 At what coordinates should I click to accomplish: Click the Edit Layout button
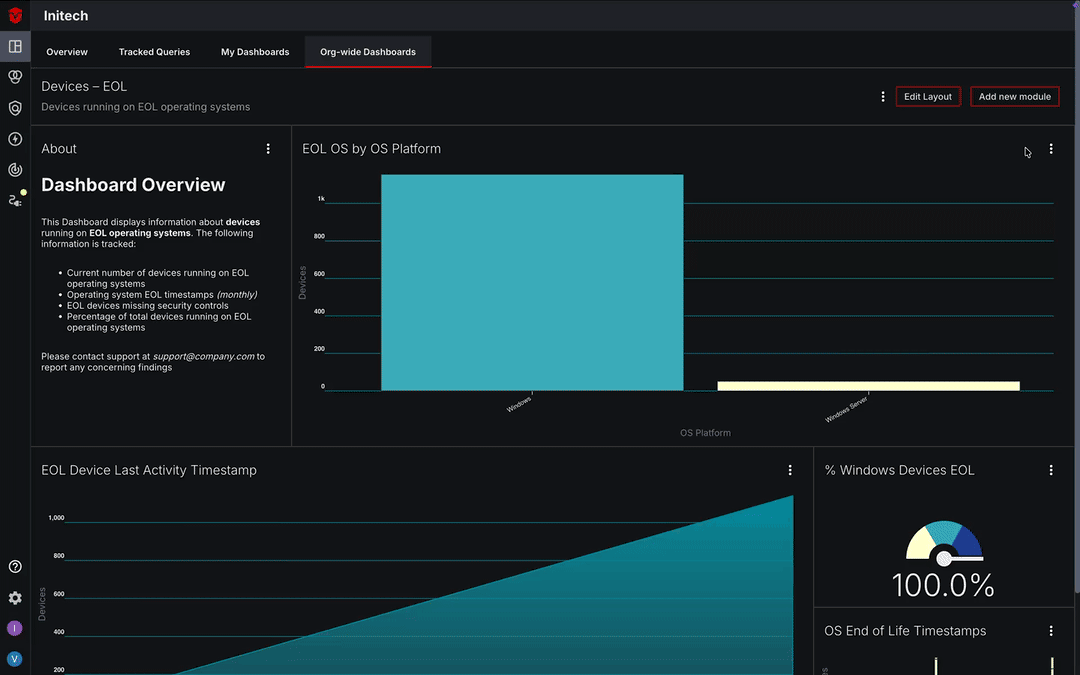(928, 97)
